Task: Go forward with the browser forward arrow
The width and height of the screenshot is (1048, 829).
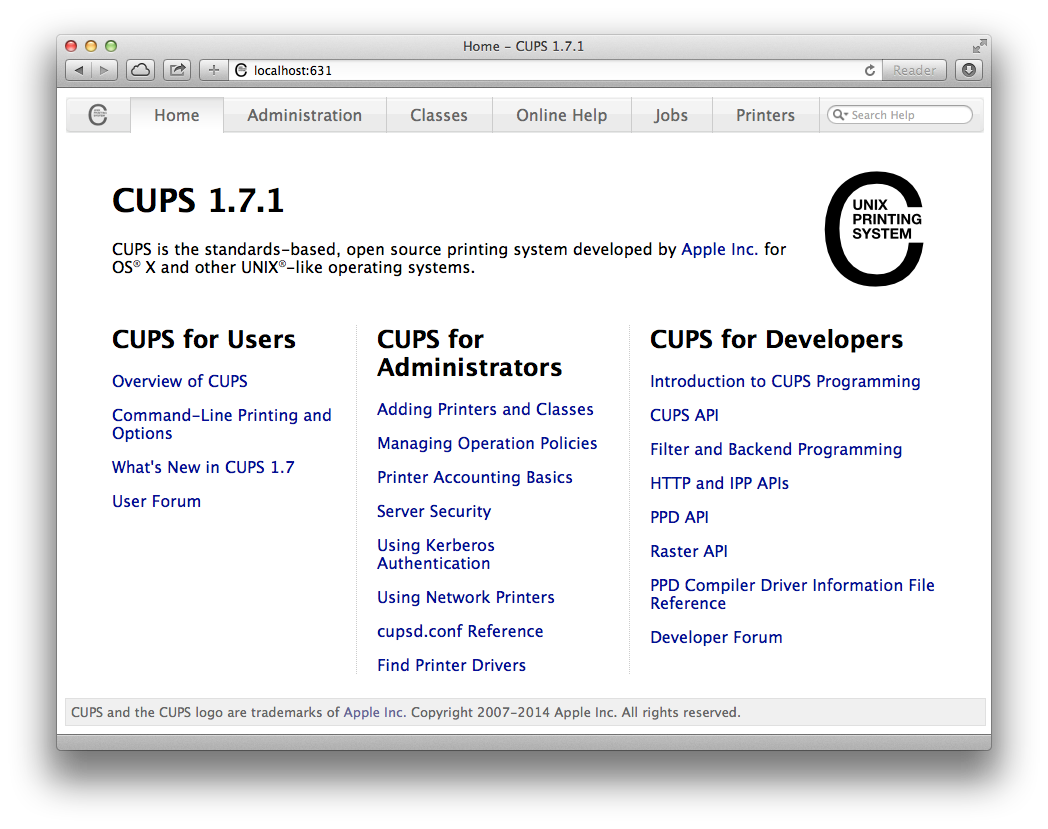Action: pos(104,70)
